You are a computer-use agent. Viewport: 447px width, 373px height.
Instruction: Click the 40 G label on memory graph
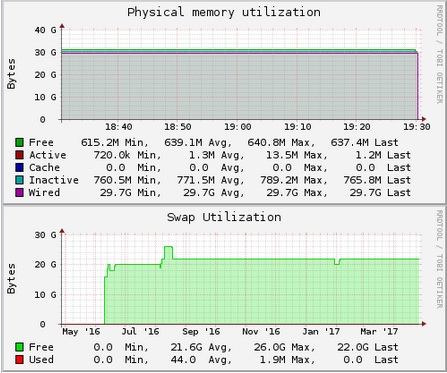(x=45, y=30)
